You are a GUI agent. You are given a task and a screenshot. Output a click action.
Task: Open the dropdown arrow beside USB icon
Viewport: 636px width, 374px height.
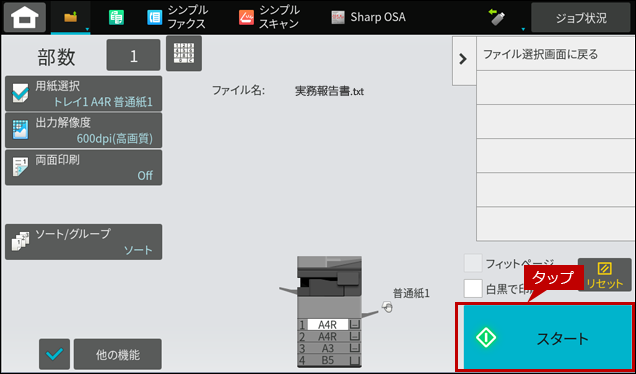pos(523,29)
